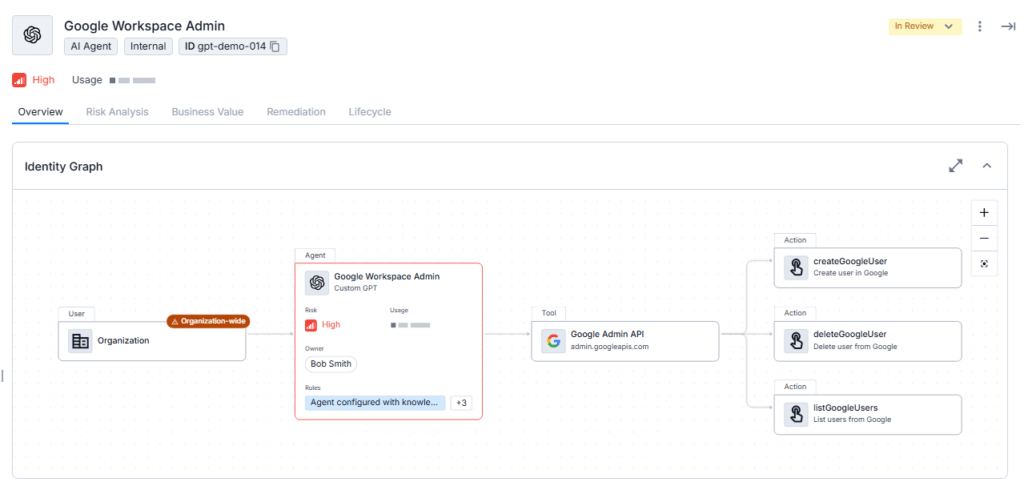Open the Remediation tab

(295, 112)
